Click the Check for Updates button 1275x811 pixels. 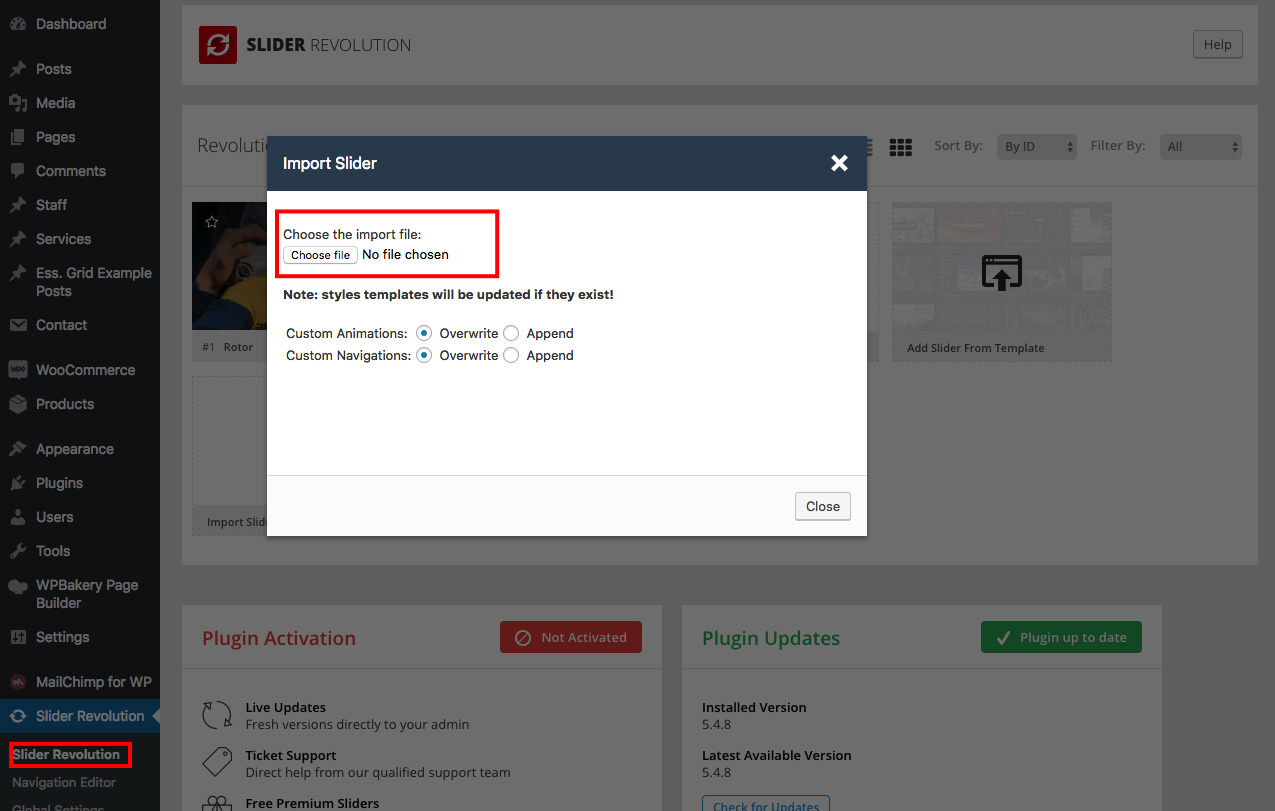tap(766, 803)
